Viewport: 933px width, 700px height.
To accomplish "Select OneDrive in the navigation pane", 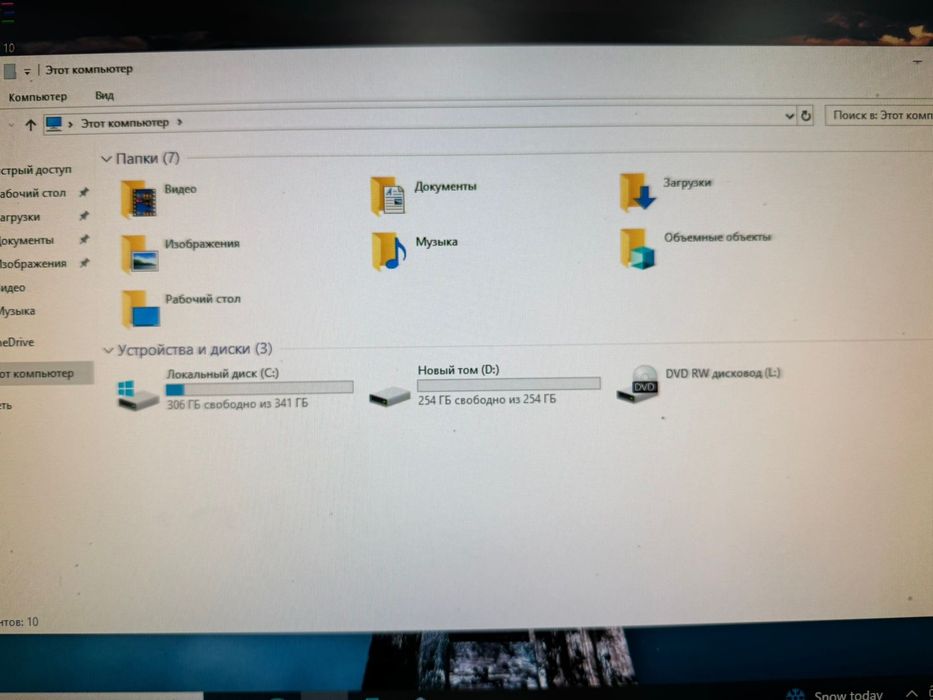I will coord(17,342).
